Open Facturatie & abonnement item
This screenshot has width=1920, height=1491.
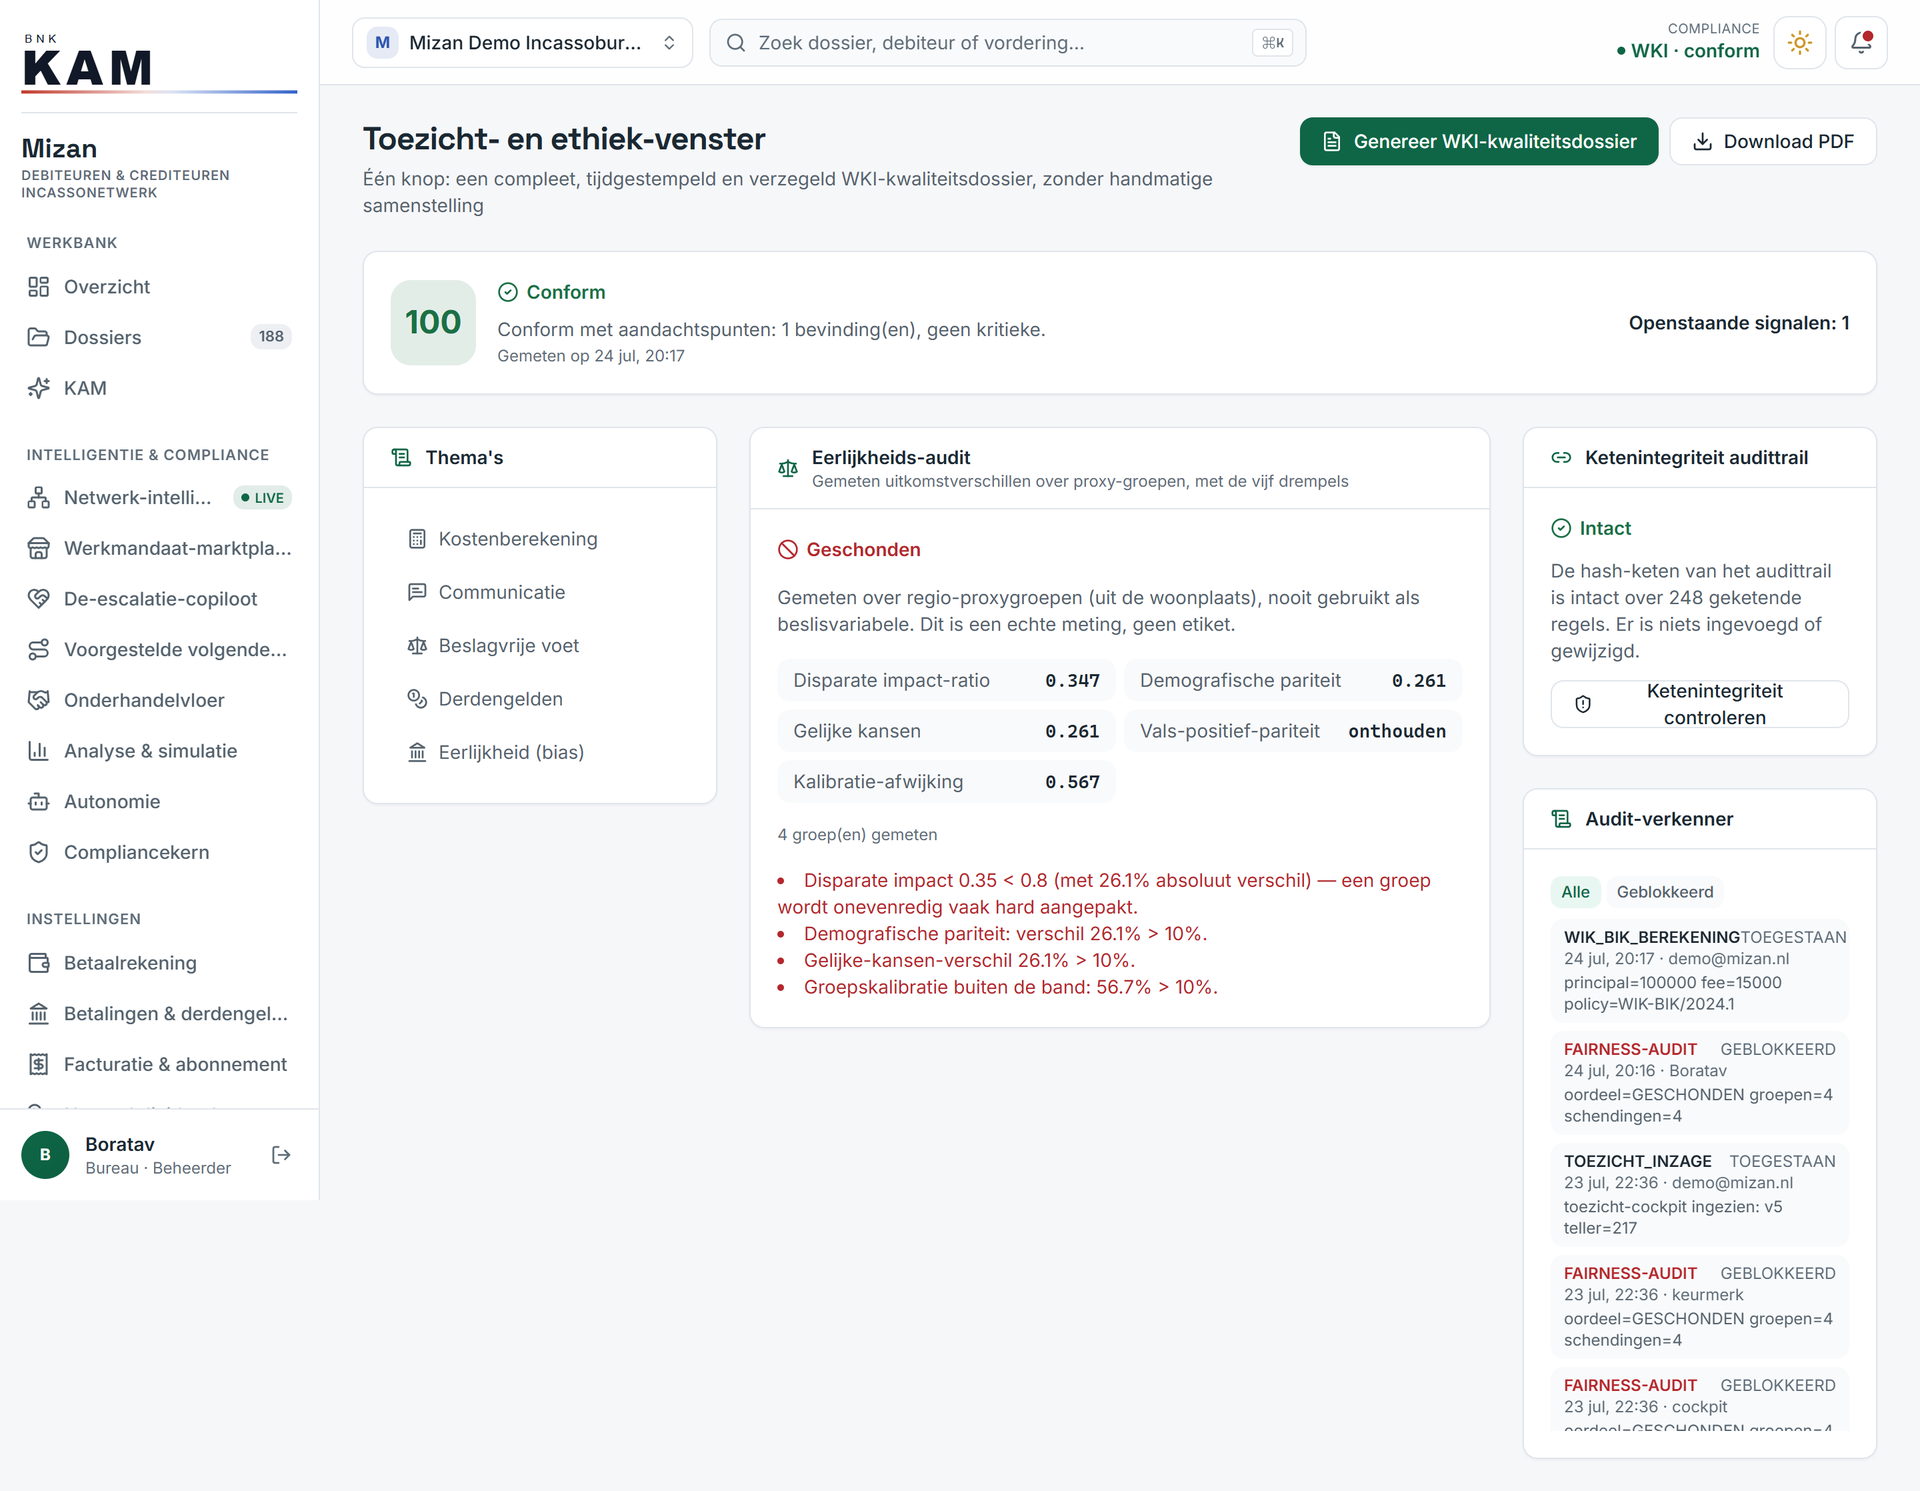tap(159, 1064)
